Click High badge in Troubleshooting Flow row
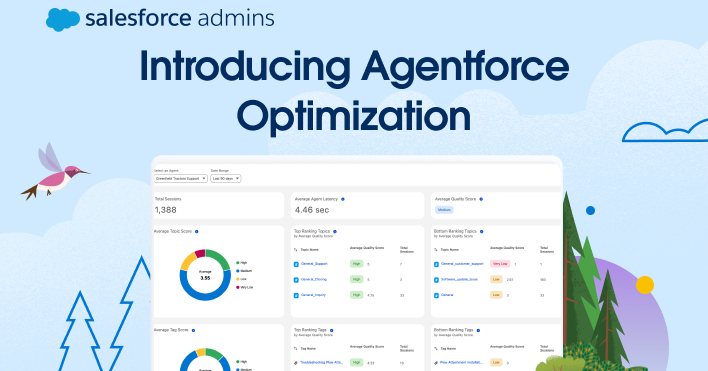 click(357, 362)
